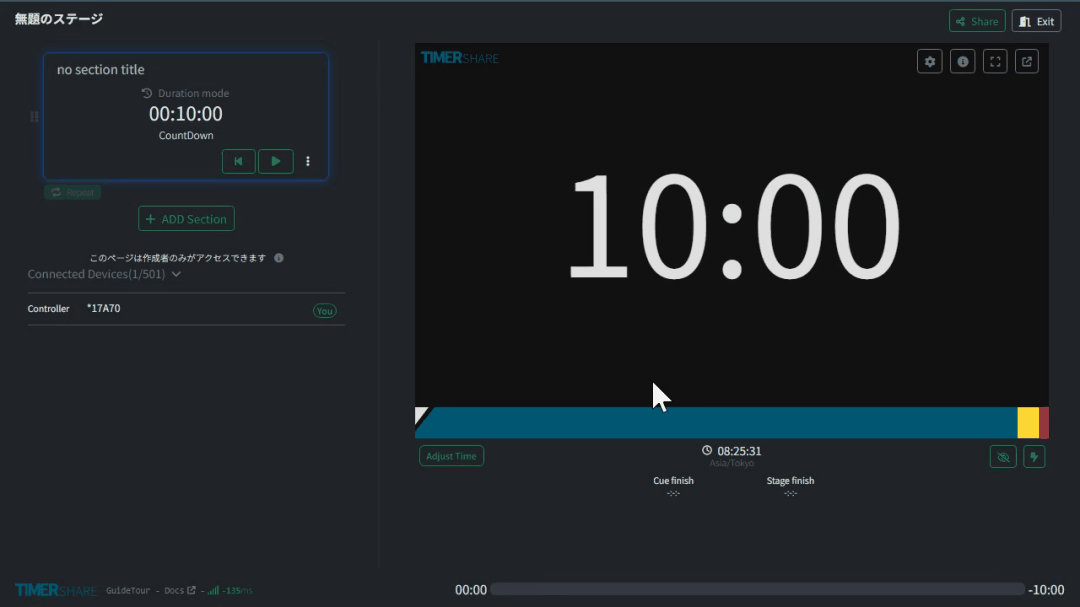The image size is (1080, 607).
Task: Exit the stage with the Exit button
Action: pos(1036,21)
